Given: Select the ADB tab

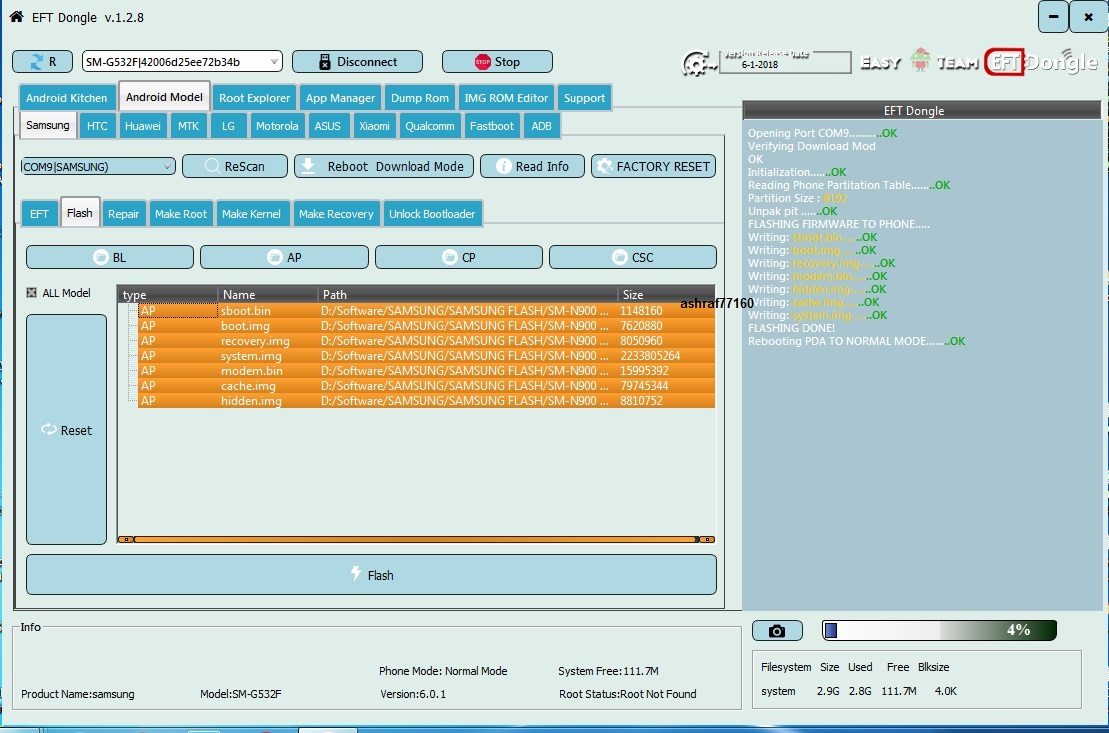Looking at the screenshot, I should (x=541, y=126).
